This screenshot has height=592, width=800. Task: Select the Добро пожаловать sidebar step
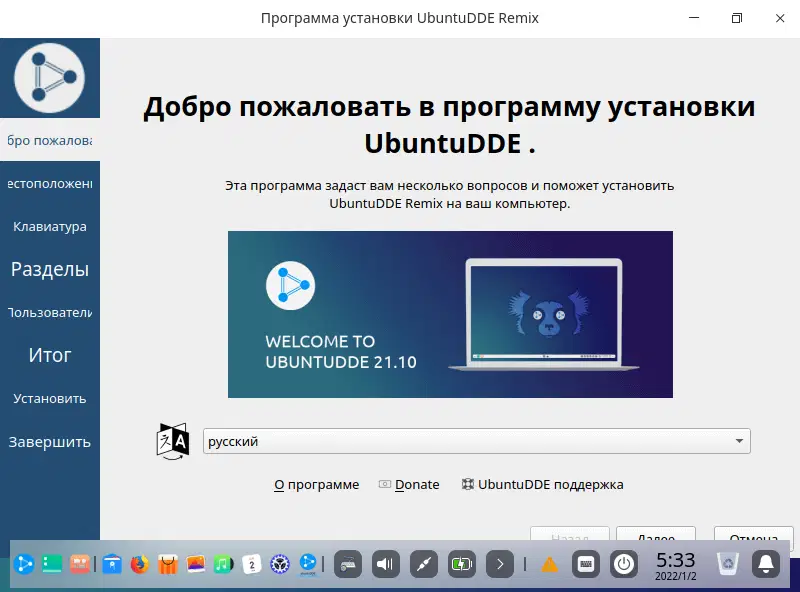(x=50, y=140)
